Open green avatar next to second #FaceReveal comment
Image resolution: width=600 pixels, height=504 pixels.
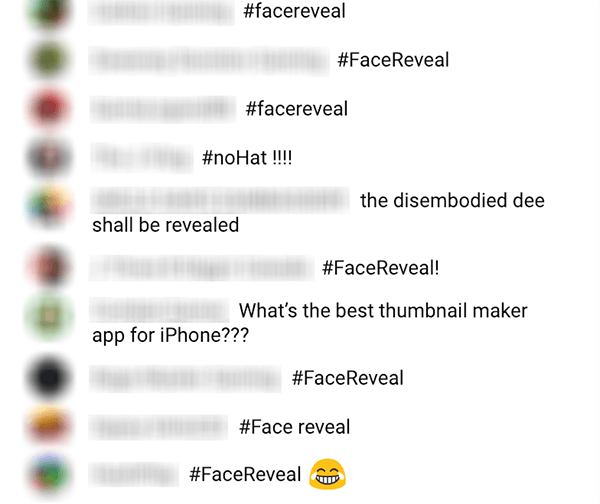[x=49, y=59]
